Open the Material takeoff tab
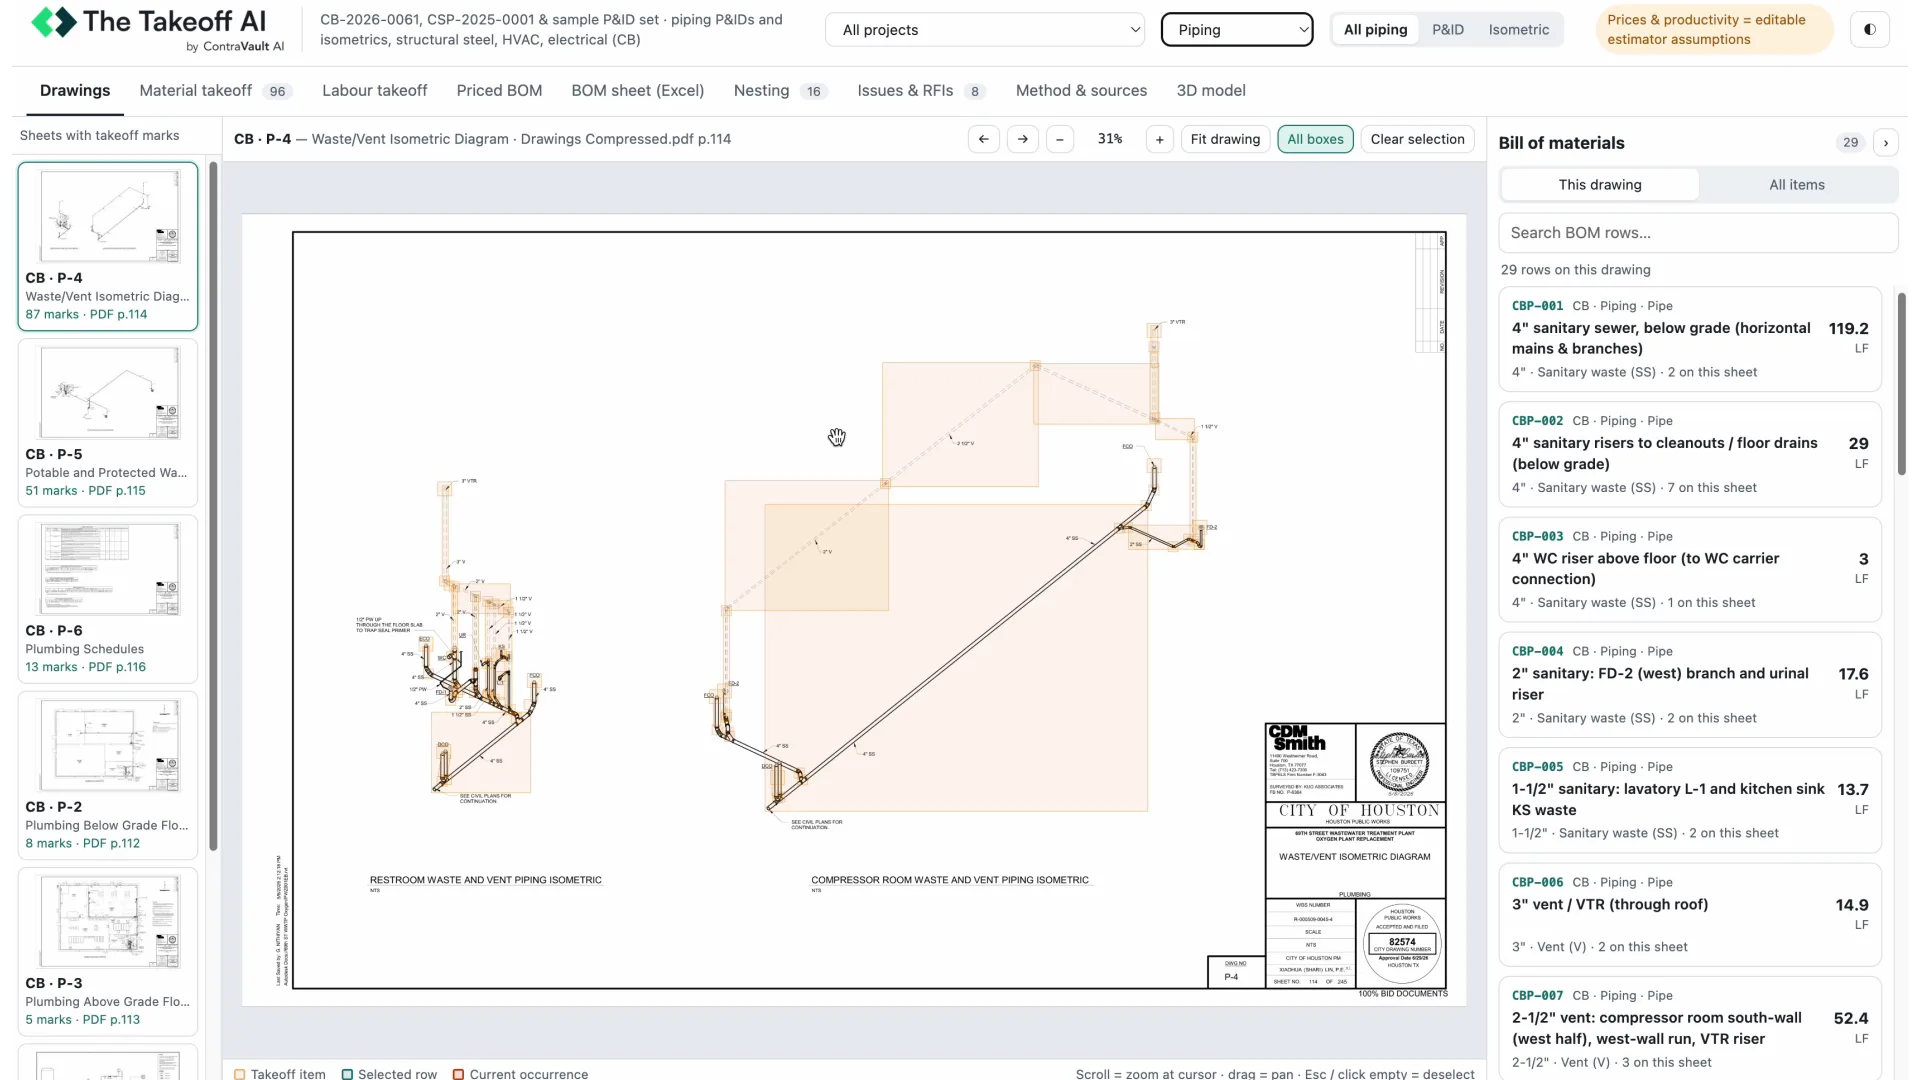 (x=214, y=91)
